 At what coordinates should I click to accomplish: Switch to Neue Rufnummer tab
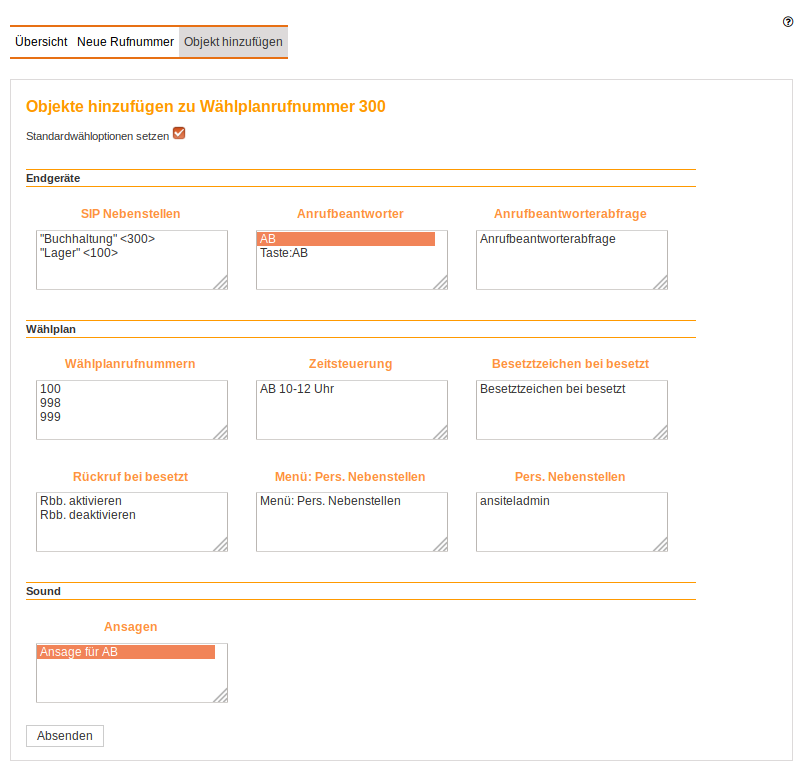tap(125, 42)
